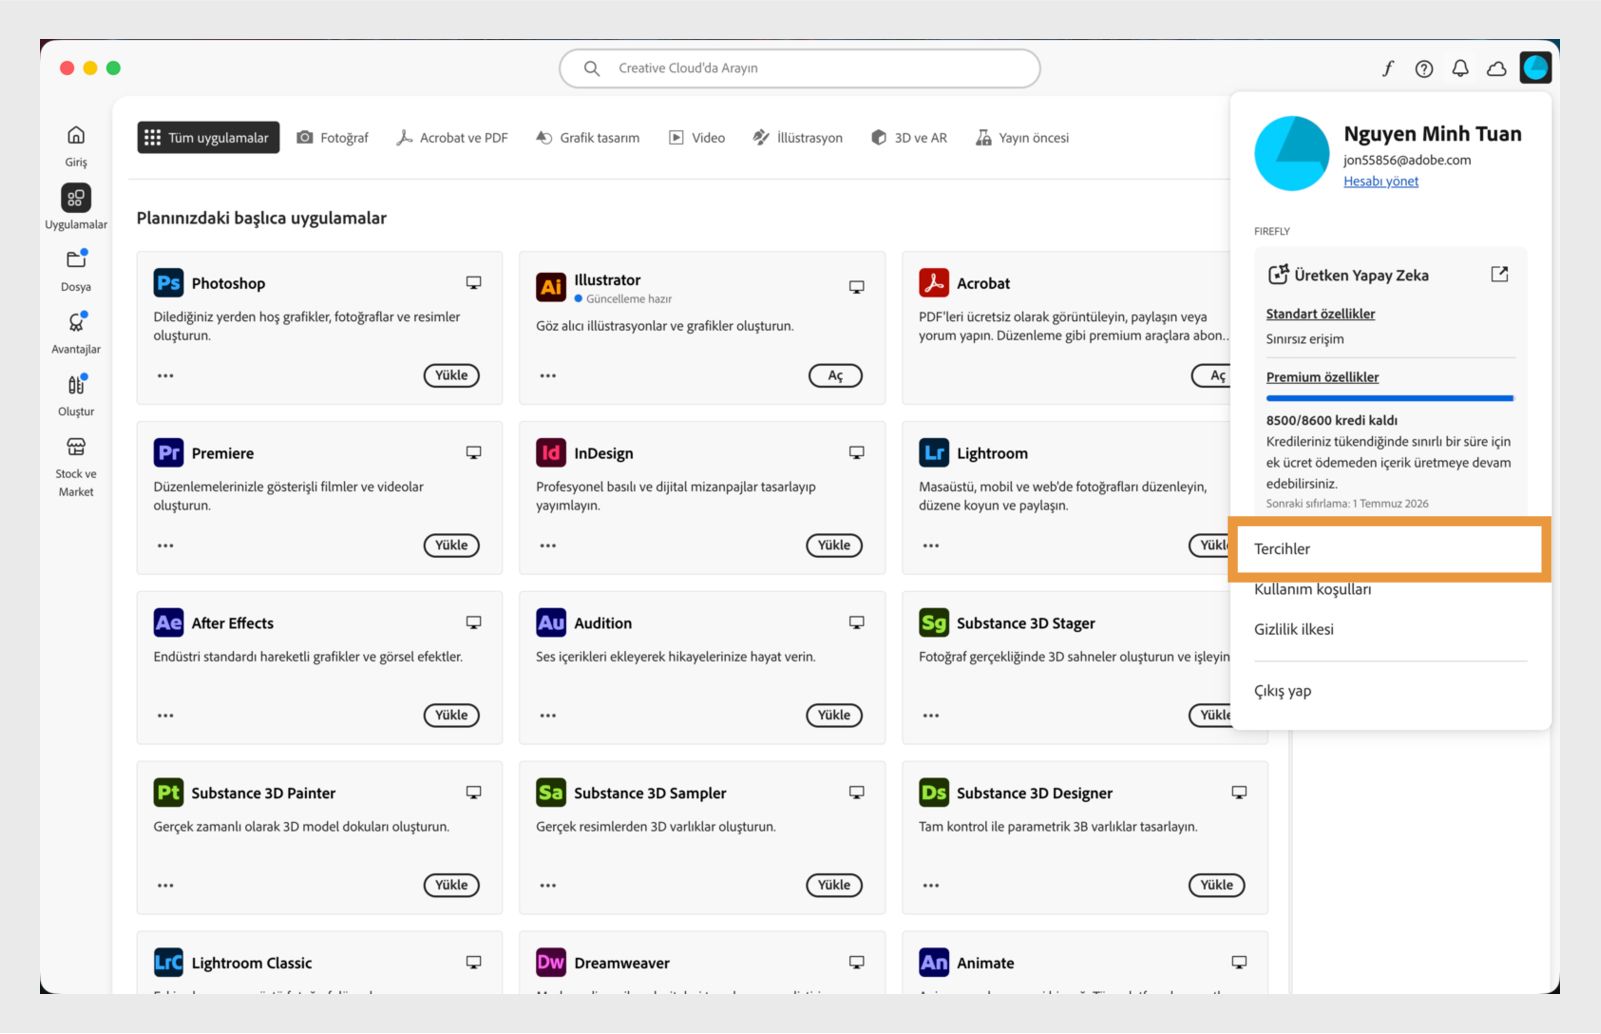Click the Substance 3D Designer icon

(x=934, y=793)
